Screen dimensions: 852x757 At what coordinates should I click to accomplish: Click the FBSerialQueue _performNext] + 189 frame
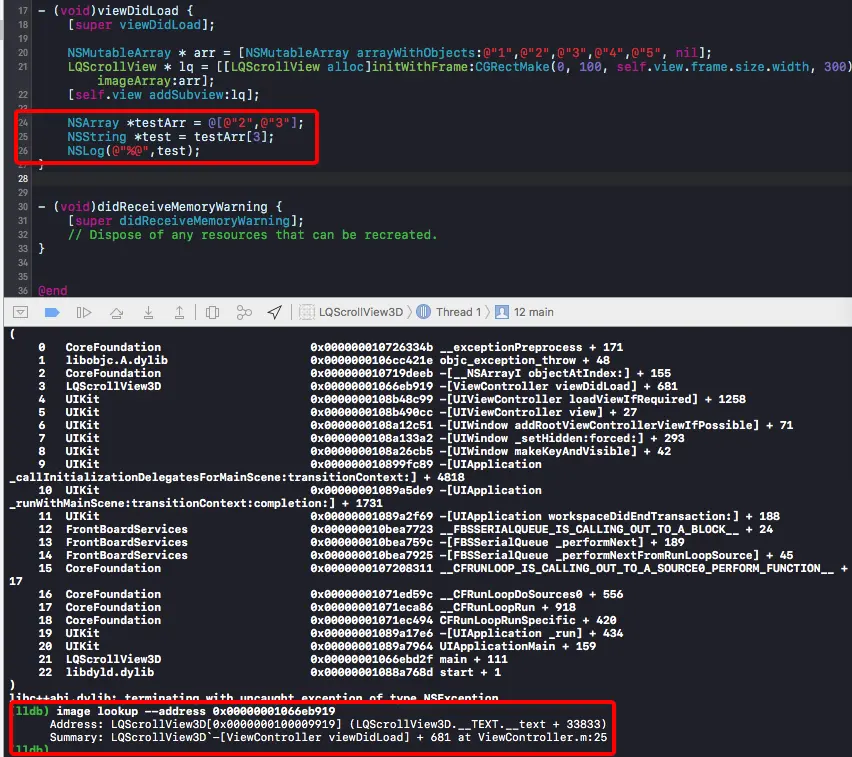(x=361, y=542)
